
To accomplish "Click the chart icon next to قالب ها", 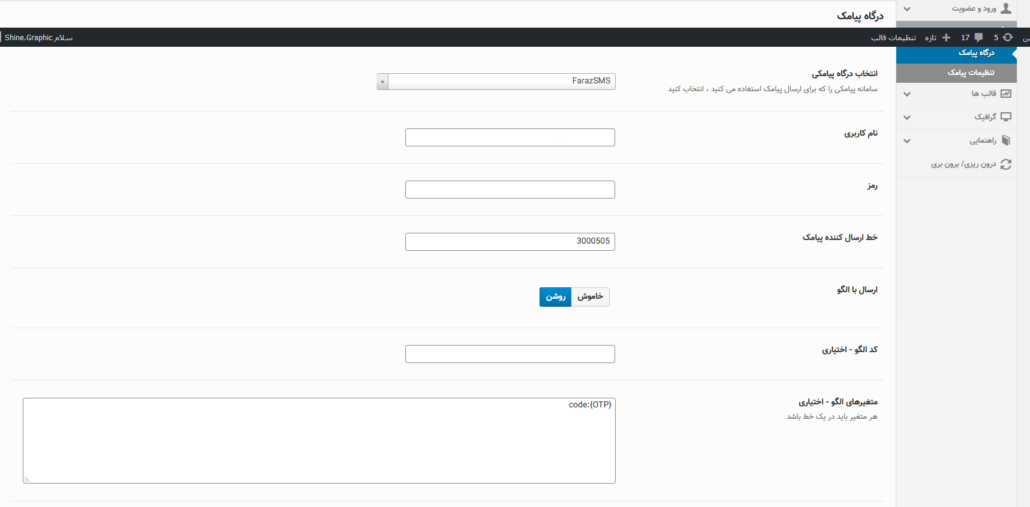I will click(x=1006, y=94).
